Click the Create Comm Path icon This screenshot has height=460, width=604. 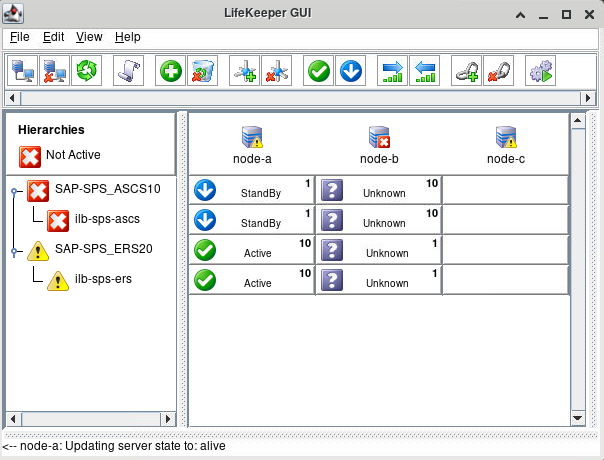[245, 71]
